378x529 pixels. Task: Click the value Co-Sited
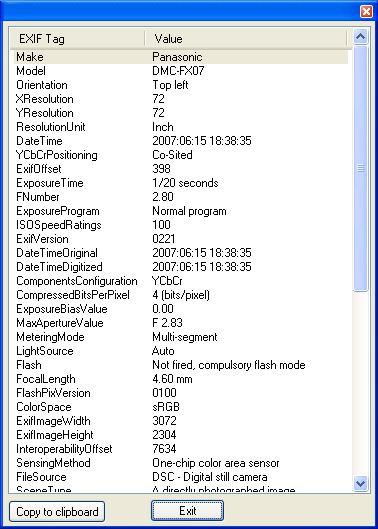coord(172,155)
